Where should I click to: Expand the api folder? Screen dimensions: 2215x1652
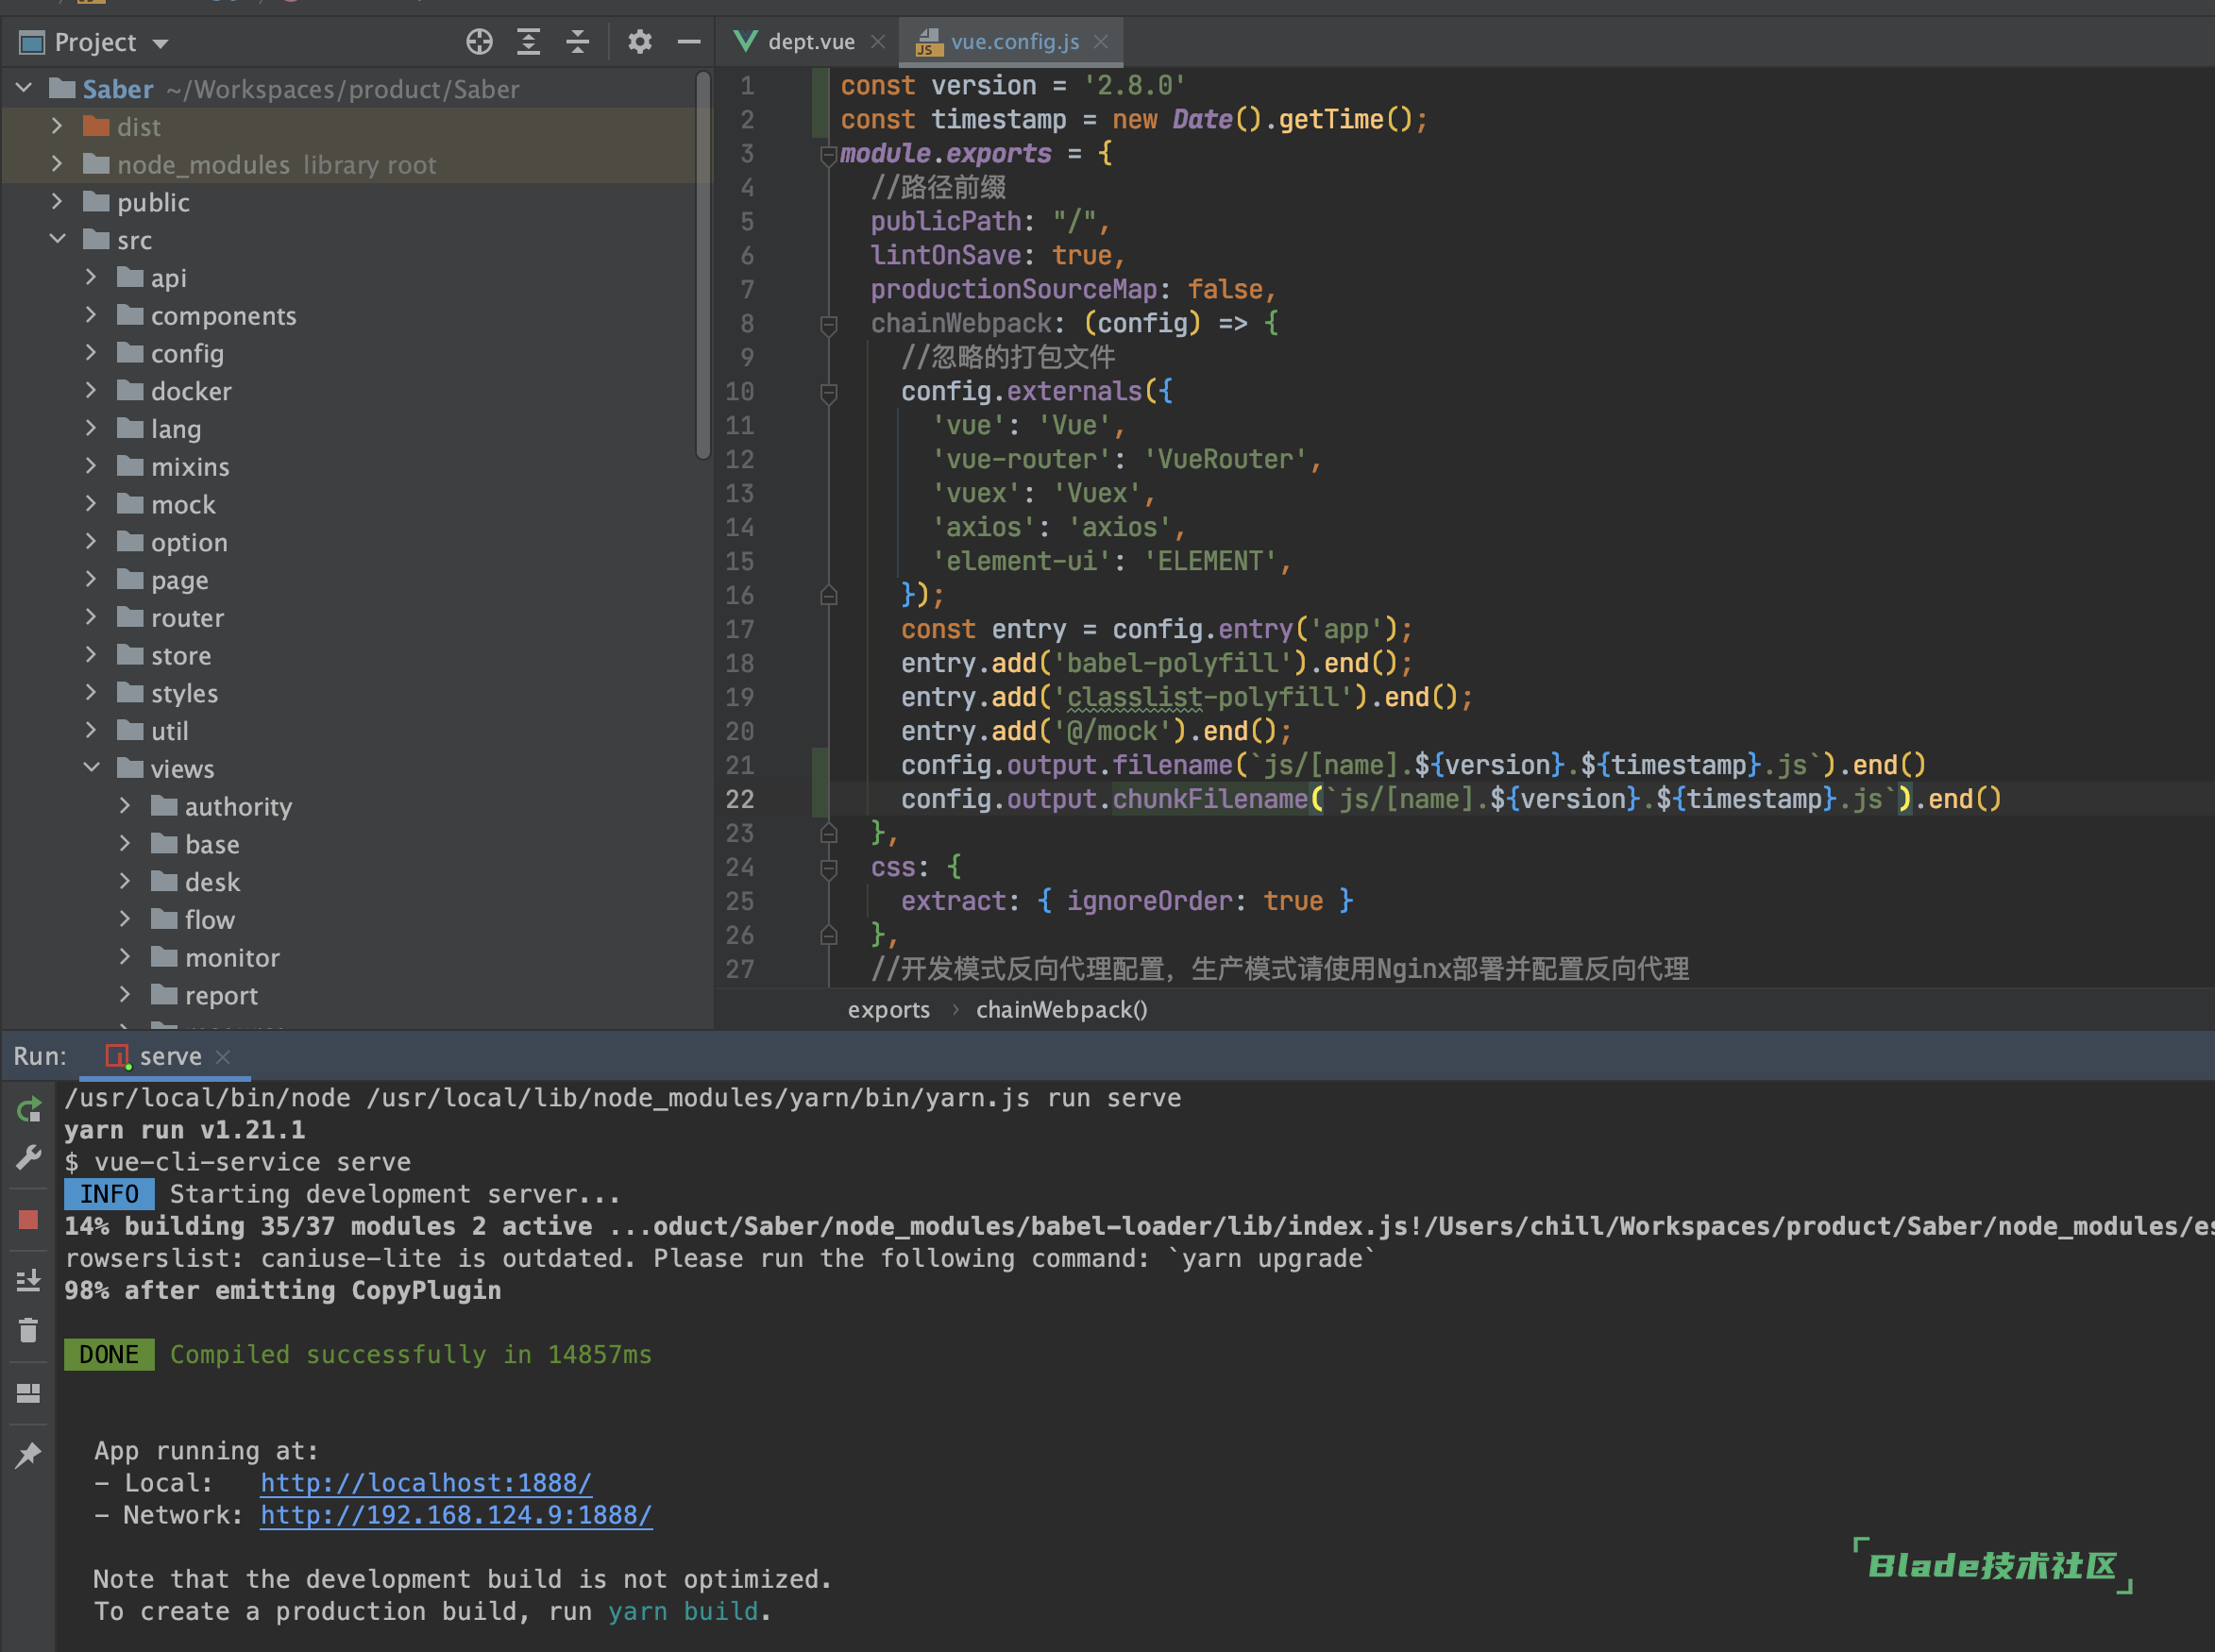pos(91,277)
